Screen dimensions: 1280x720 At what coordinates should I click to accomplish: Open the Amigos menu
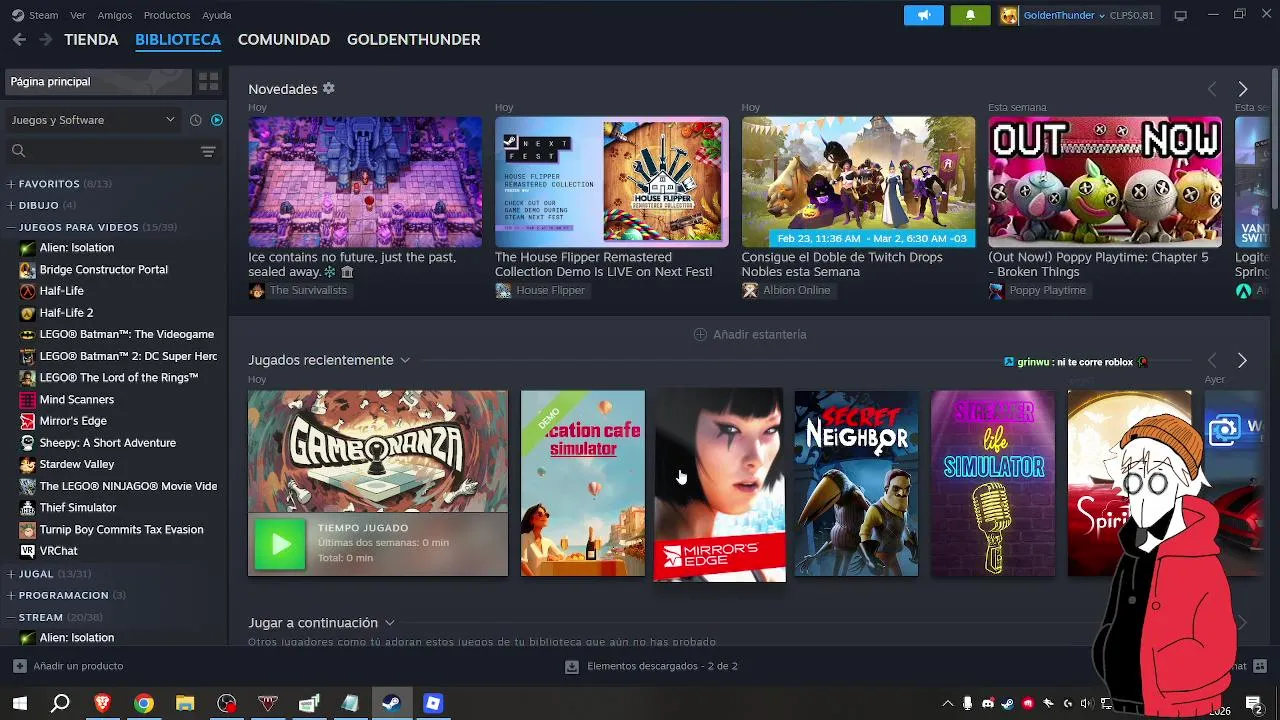(x=115, y=15)
